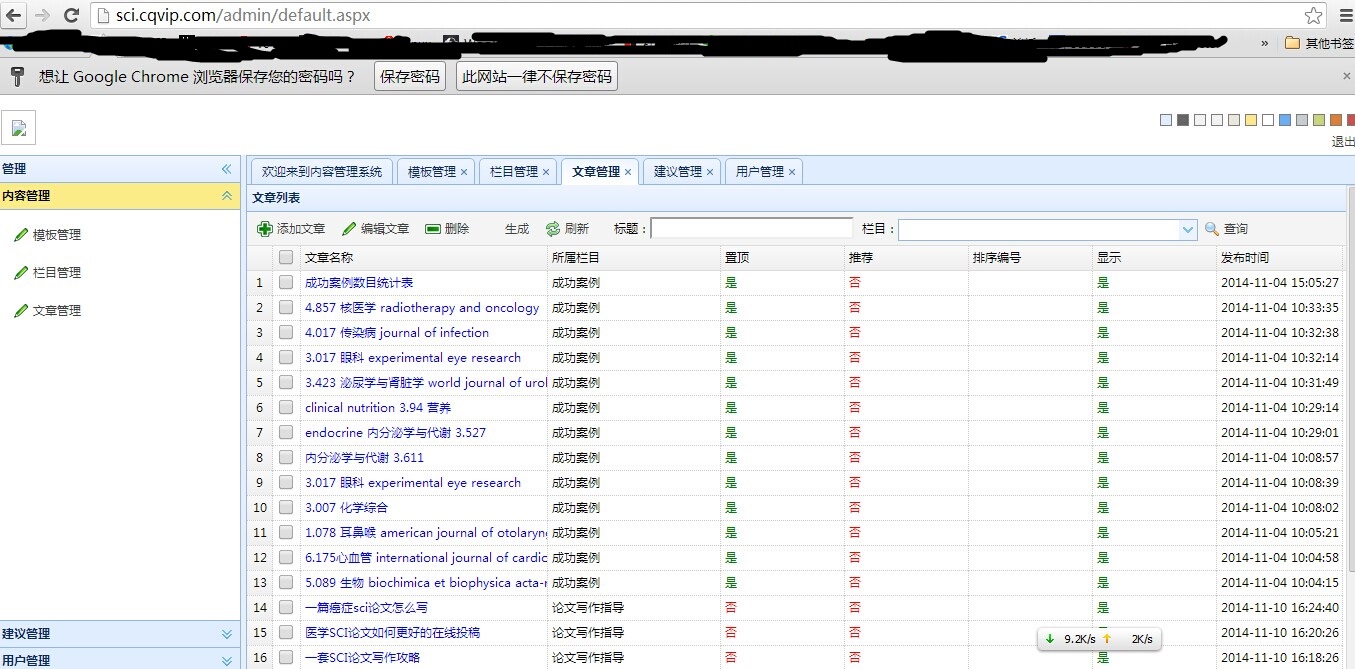The image size is (1355, 669).
Task: Check the box for row 一篇癌症sci论文怎么写
Action: (x=286, y=608)
